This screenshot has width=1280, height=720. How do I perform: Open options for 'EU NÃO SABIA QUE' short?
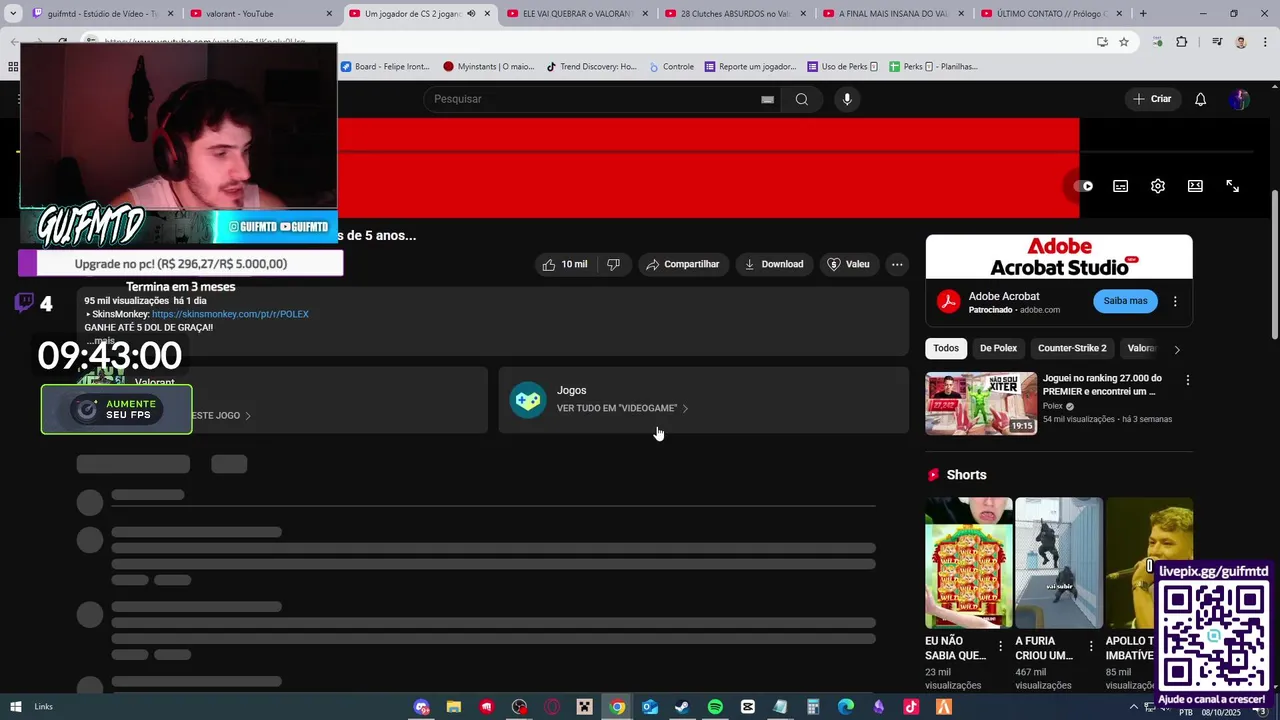[1000, 647]
